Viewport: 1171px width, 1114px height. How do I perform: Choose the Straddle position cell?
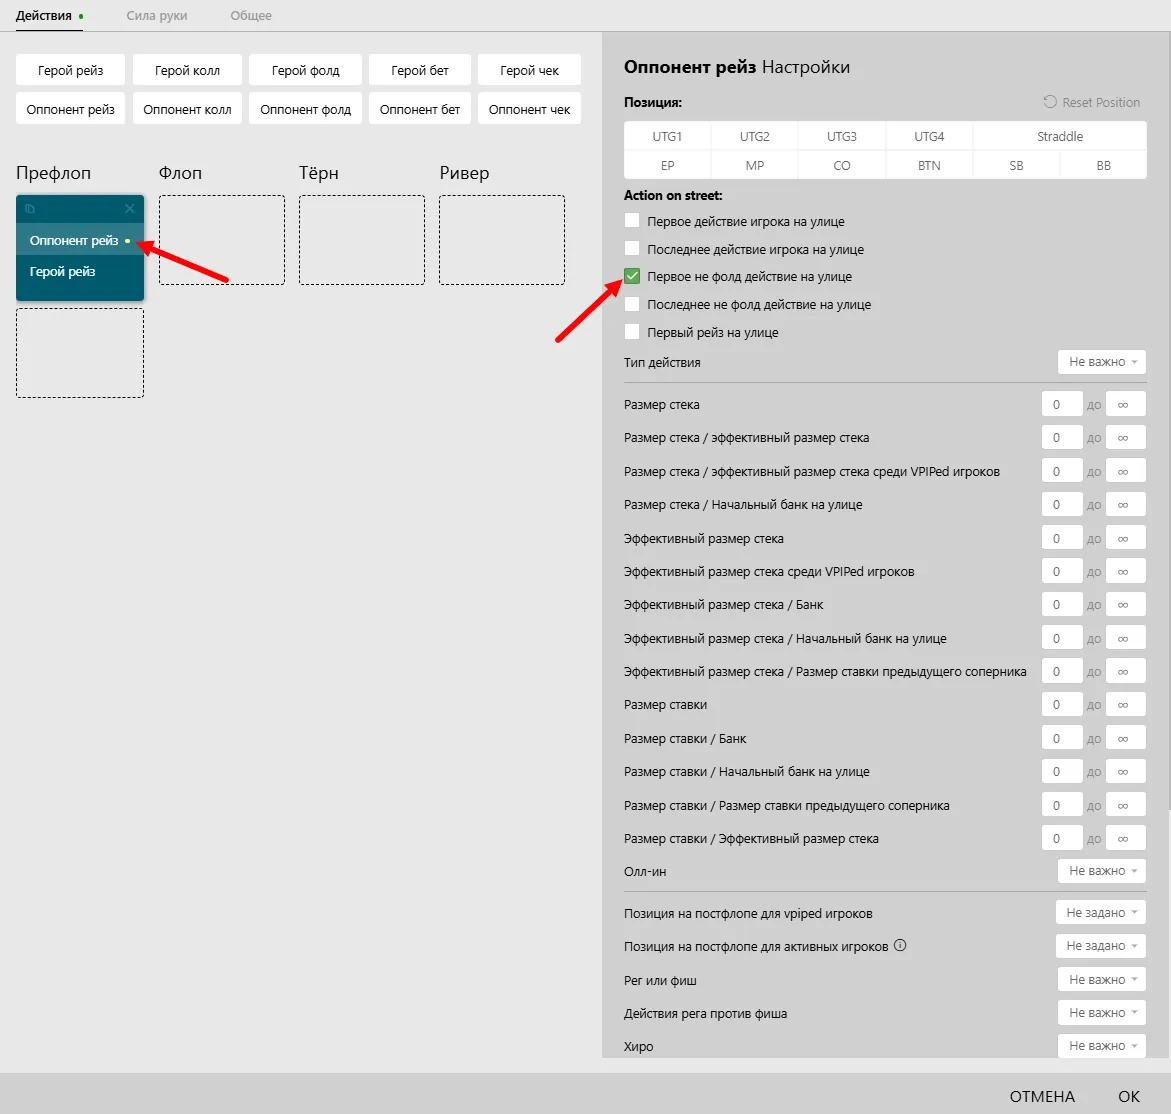click(1059, 136)
